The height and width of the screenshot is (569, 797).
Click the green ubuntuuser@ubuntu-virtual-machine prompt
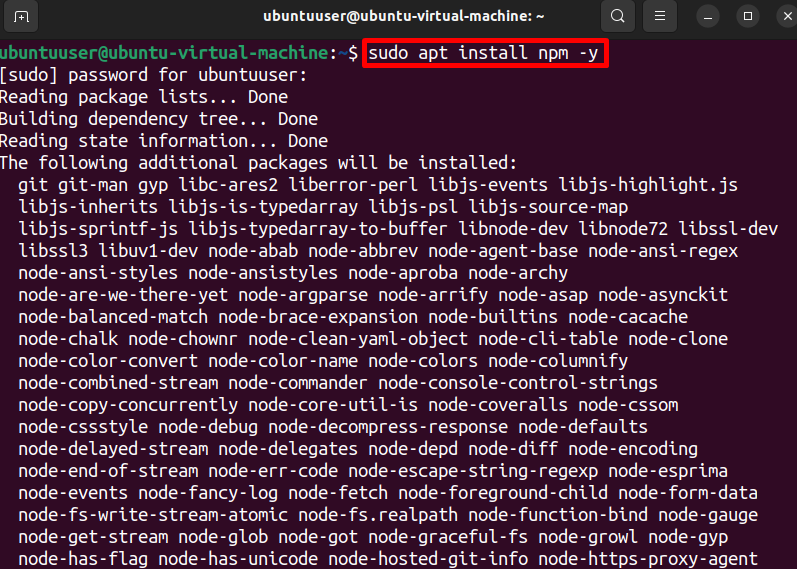(x=165, y=53)
